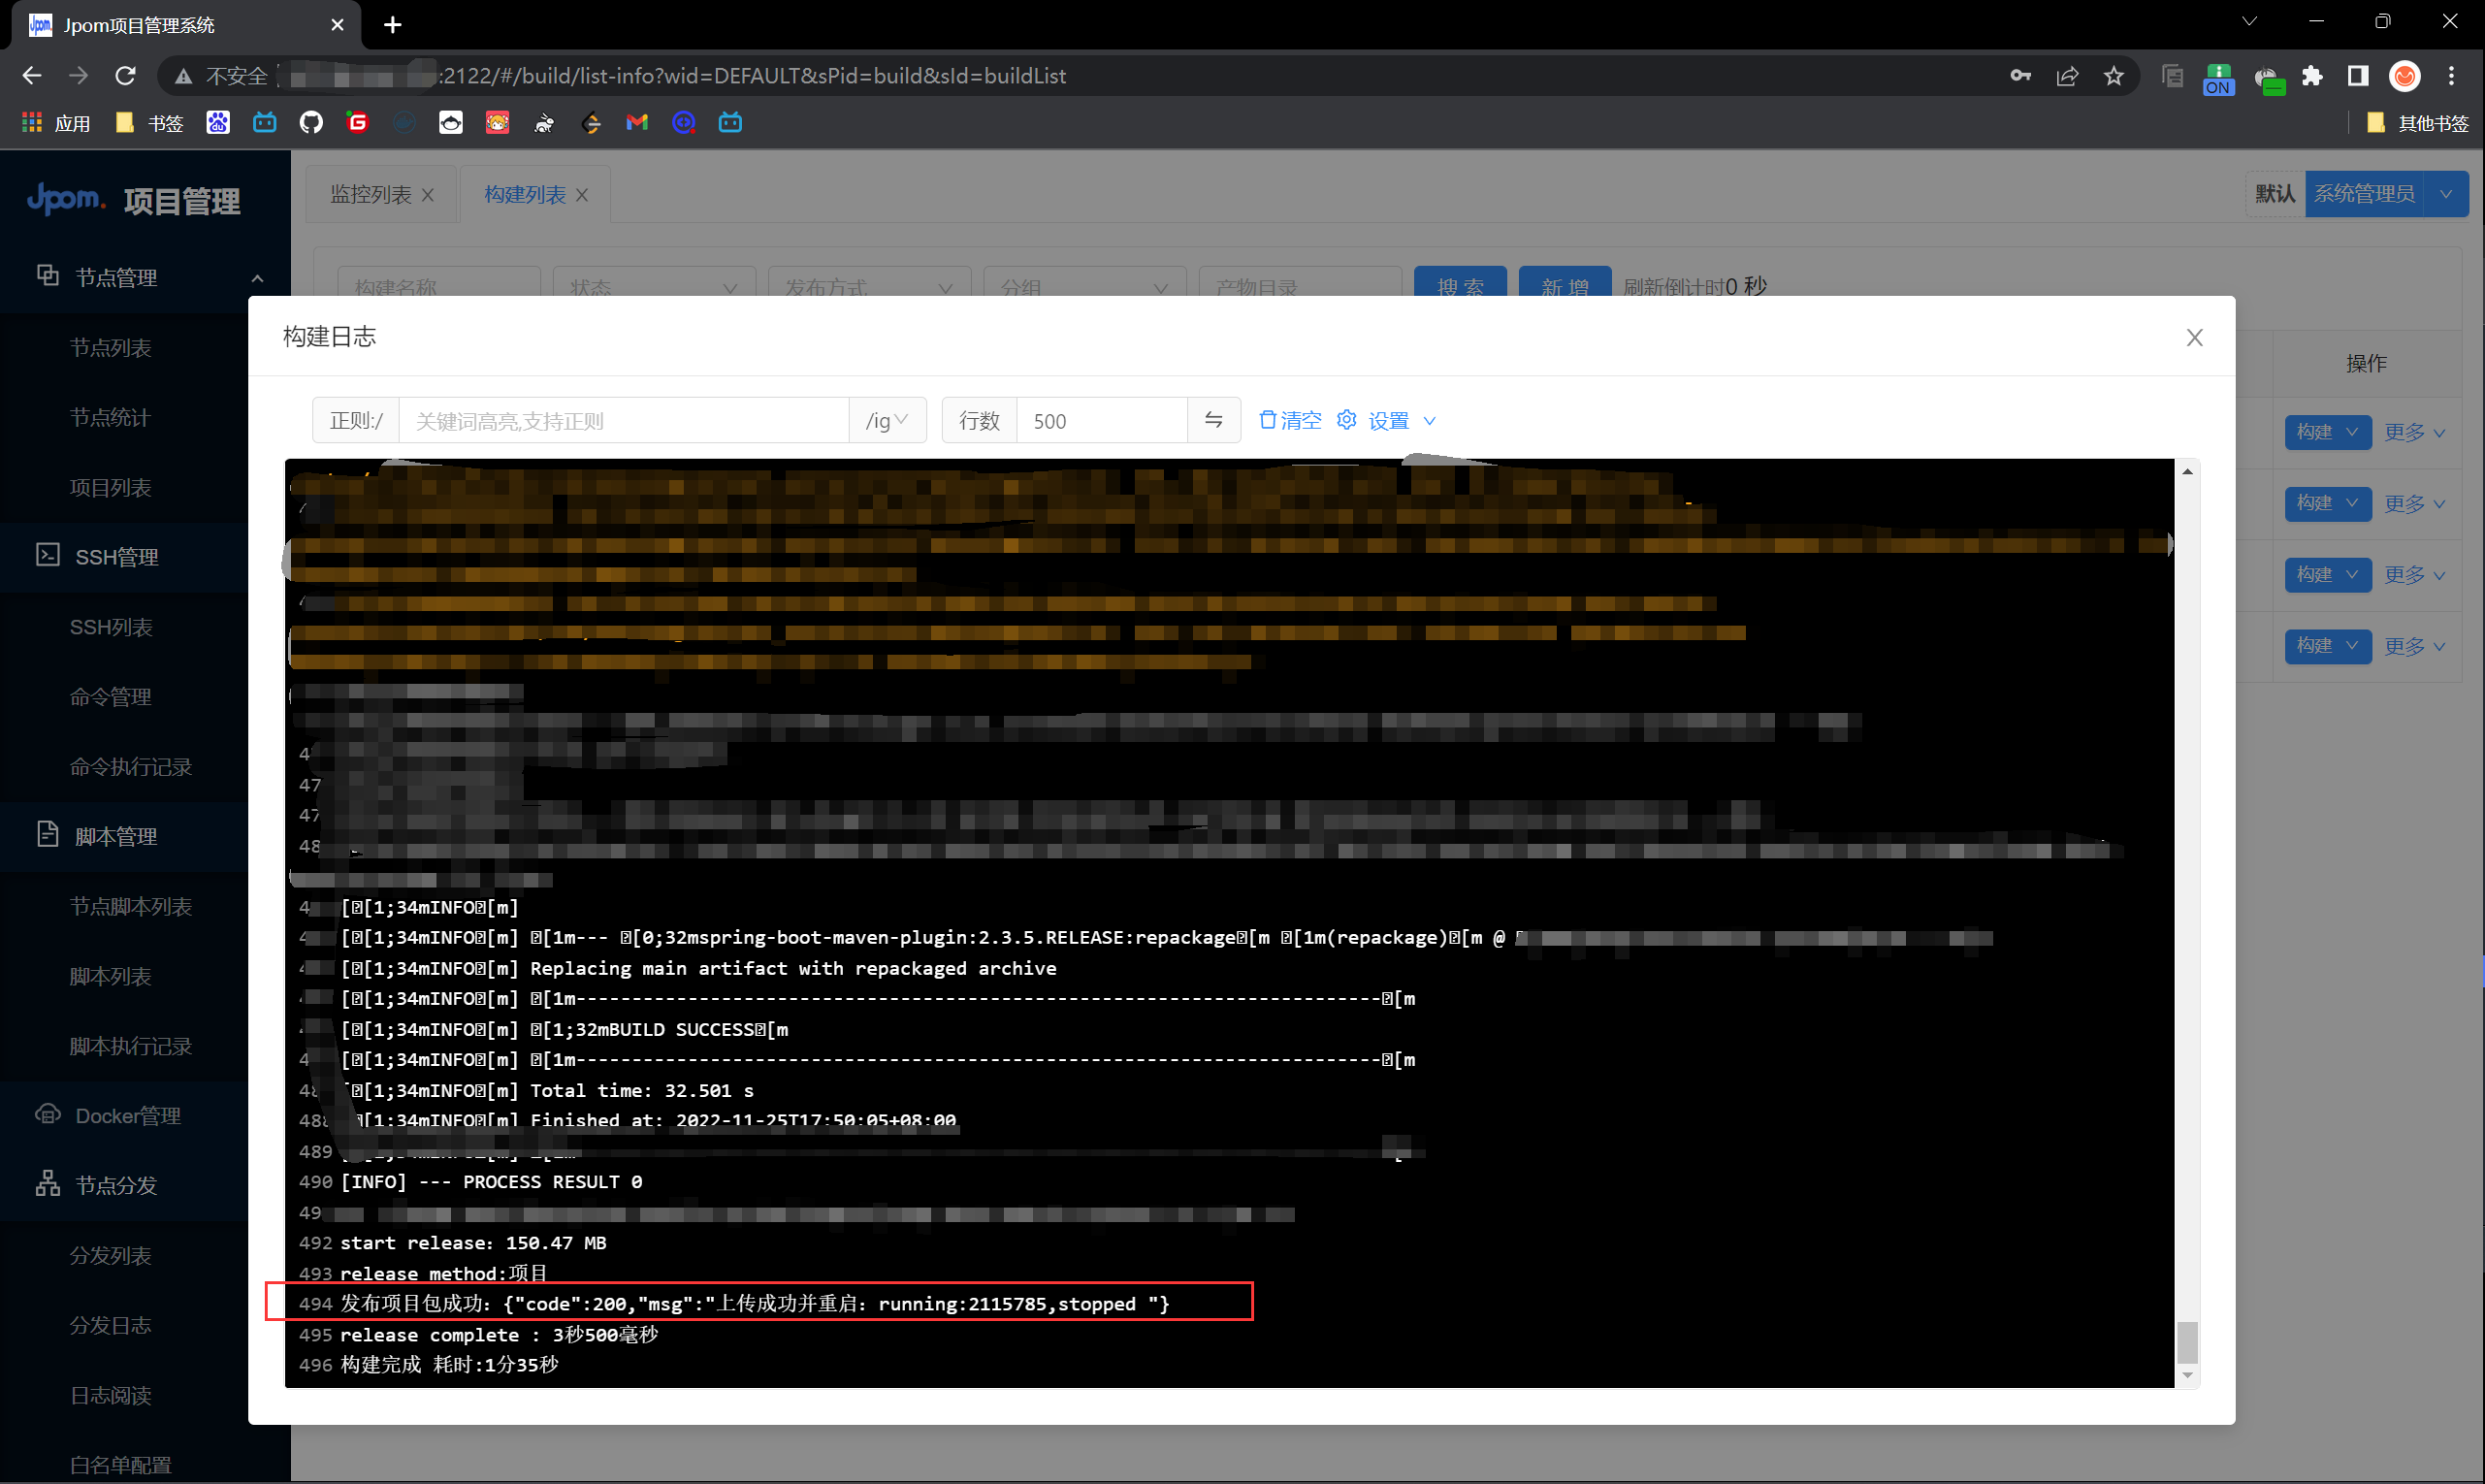The image size is (2485, 1484).
Task: Open the browser extensions puzzle icon
Action: point(2311,76)
